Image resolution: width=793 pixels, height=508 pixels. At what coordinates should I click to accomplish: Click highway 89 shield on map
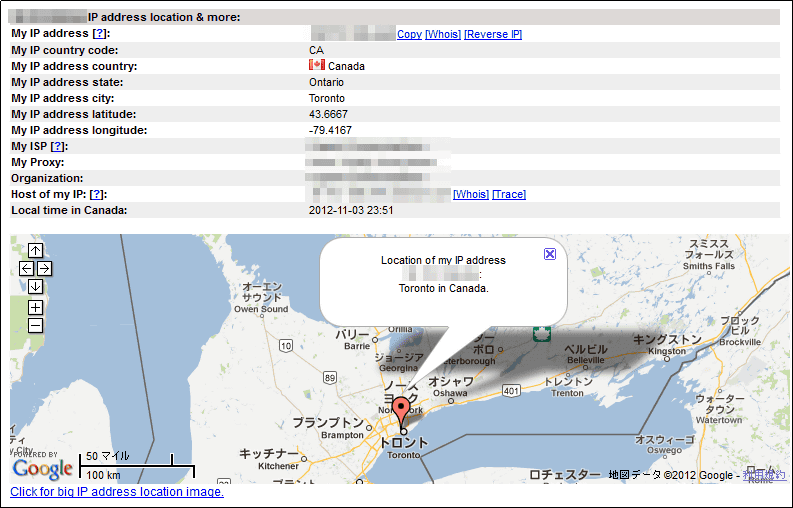point(330,377)
